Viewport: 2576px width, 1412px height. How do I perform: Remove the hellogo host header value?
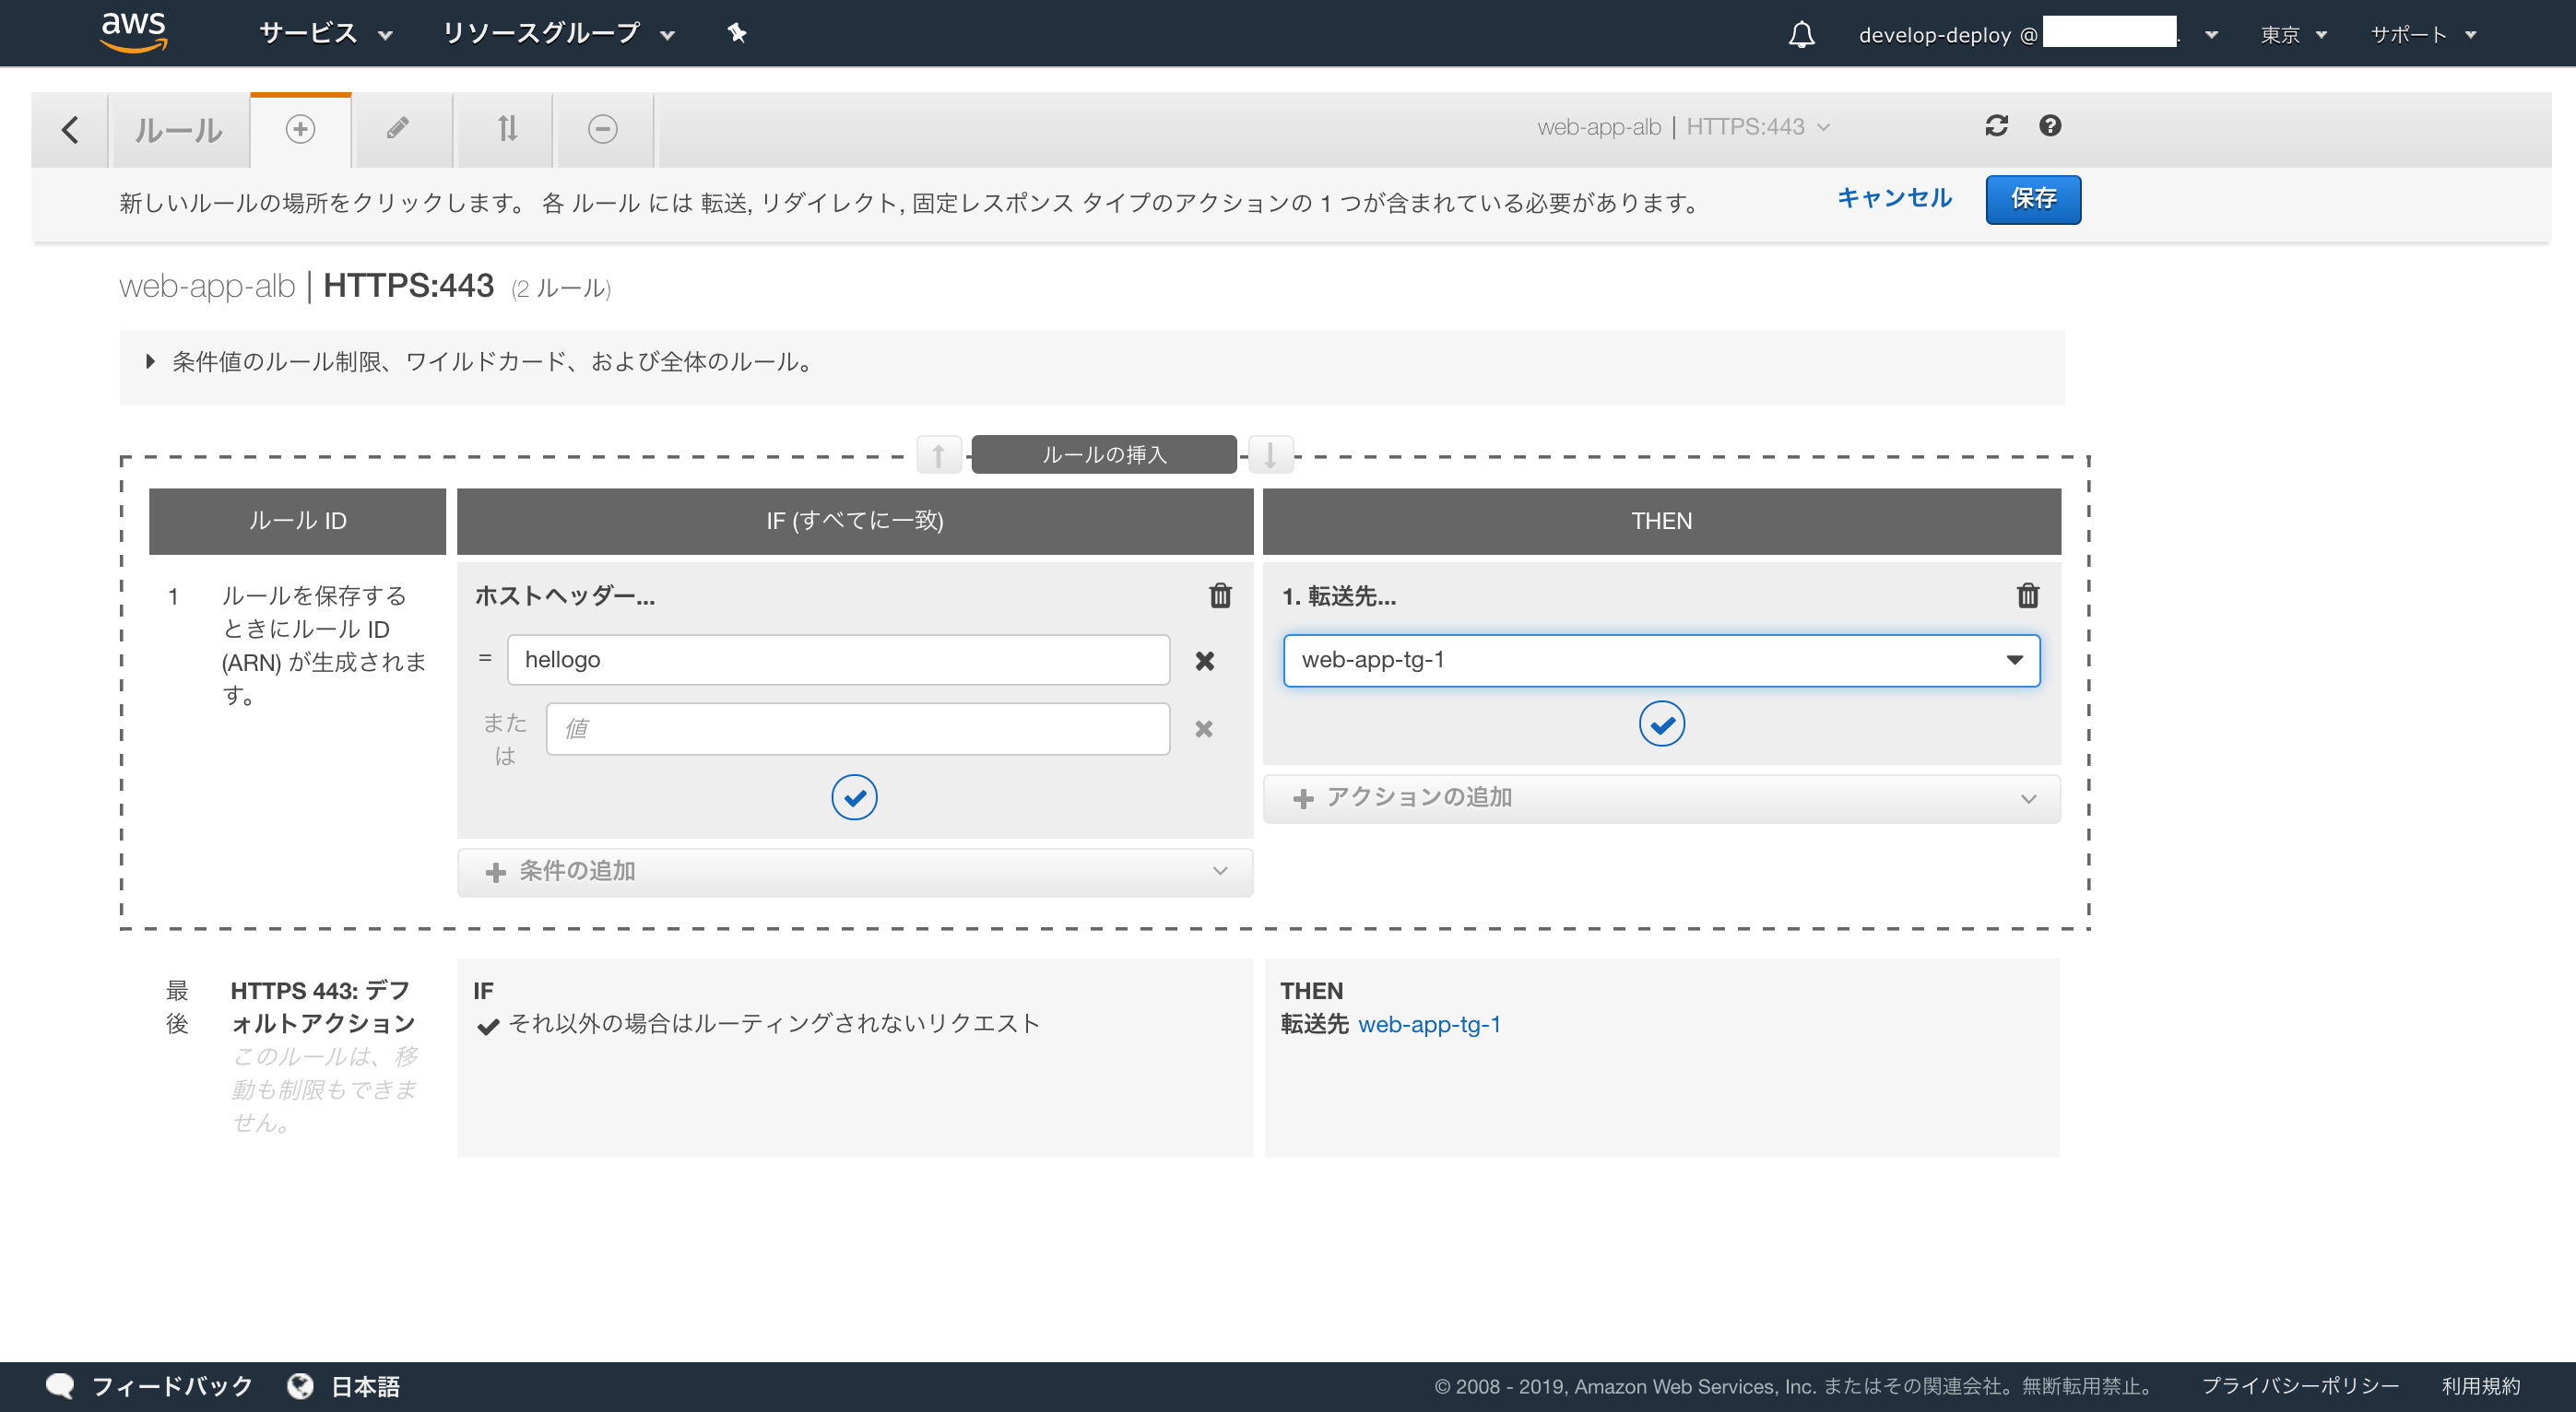click(x=1204, y=661)
